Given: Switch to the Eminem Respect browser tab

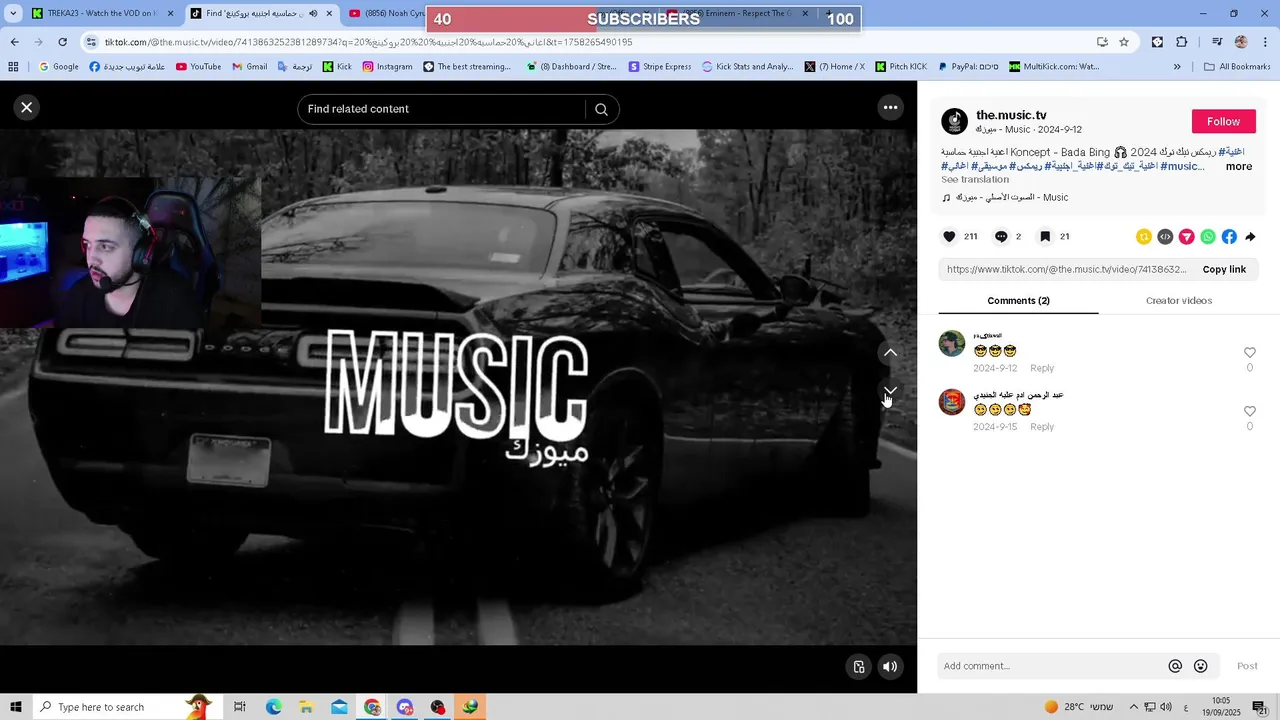Looking at the screenshot, I should click(x=740, y=14).
